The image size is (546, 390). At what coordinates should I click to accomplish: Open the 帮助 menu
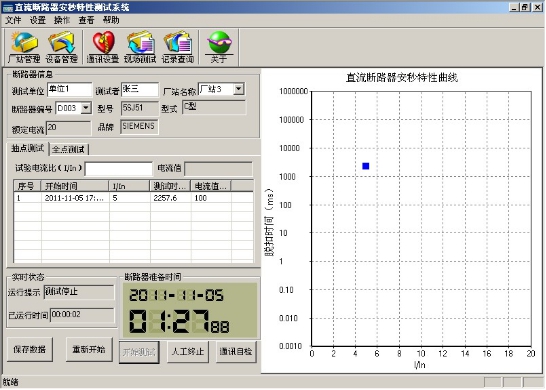click(111, 20)
